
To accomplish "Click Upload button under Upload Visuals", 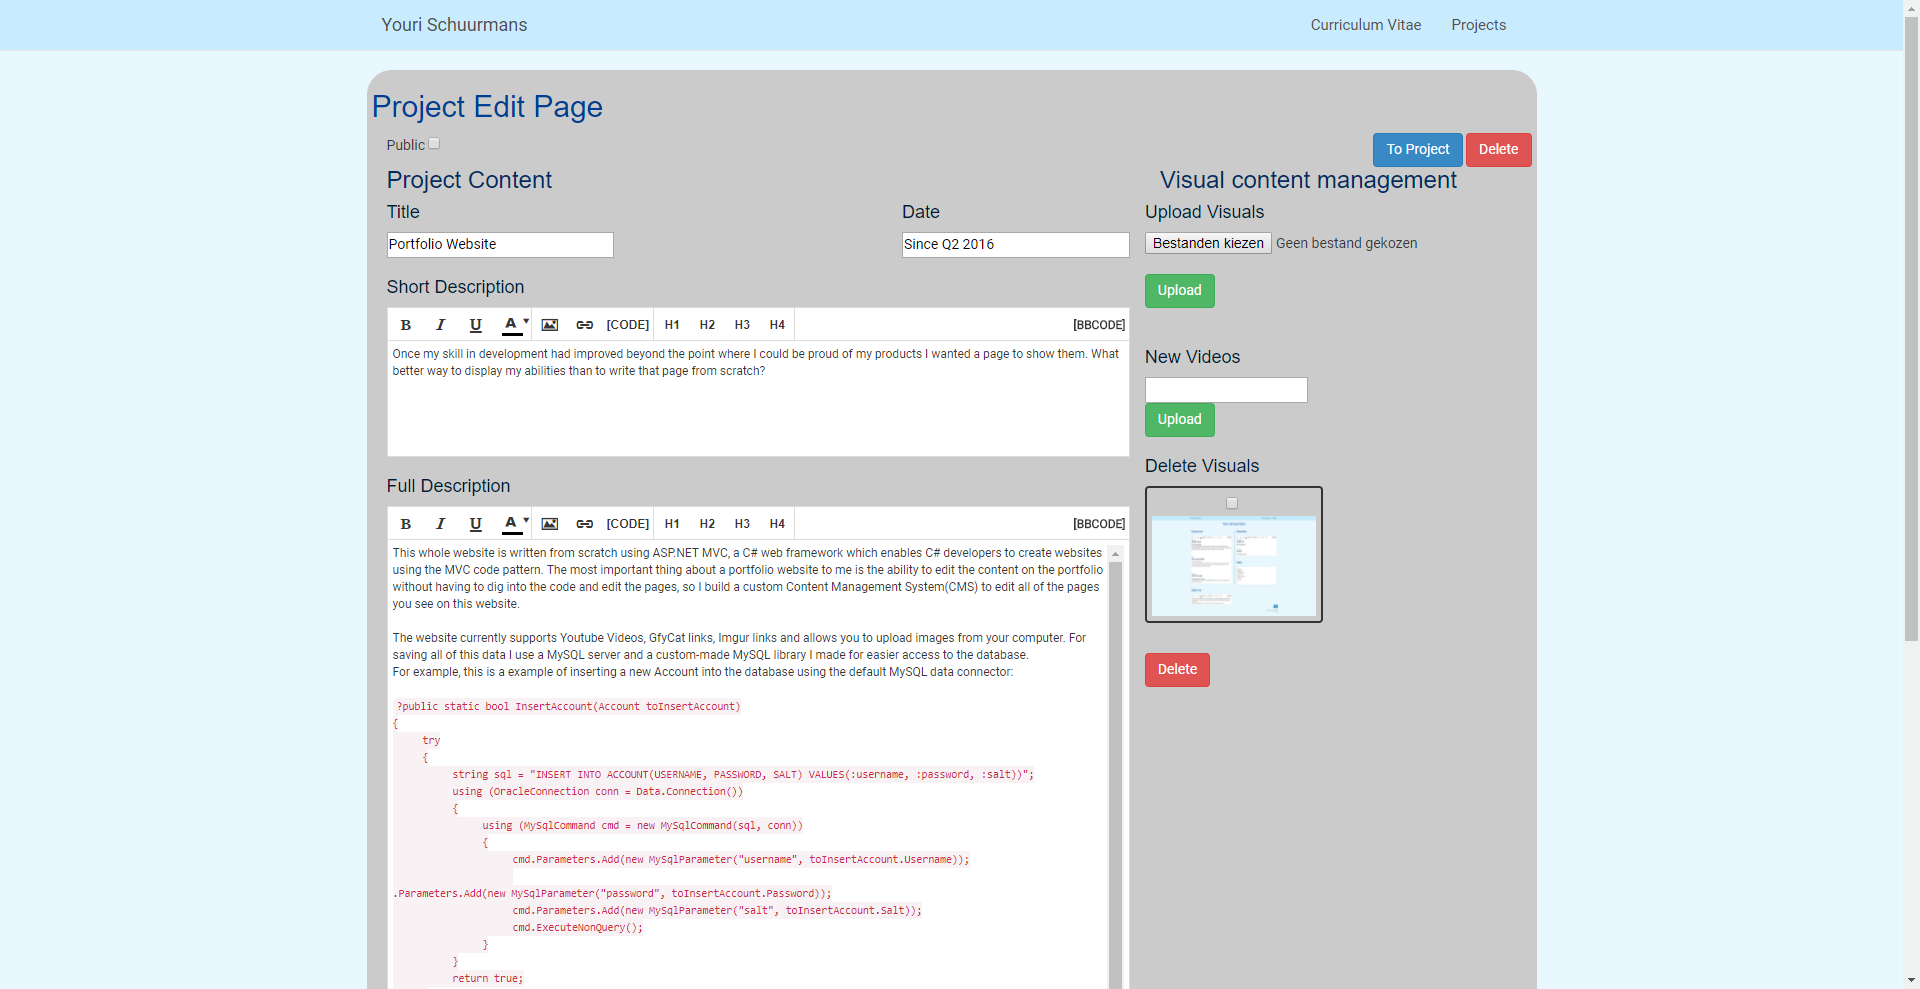I will click(x=1180, y=291).
